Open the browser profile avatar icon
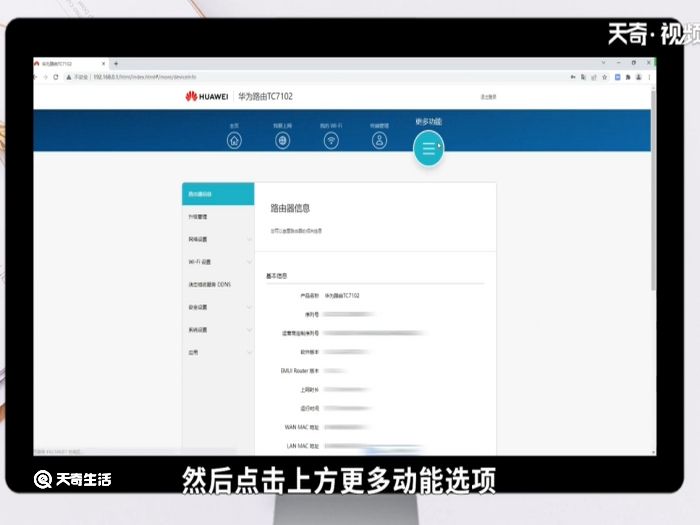The width and height of the screenshot is (700, 525). click(x=638, y=77)
